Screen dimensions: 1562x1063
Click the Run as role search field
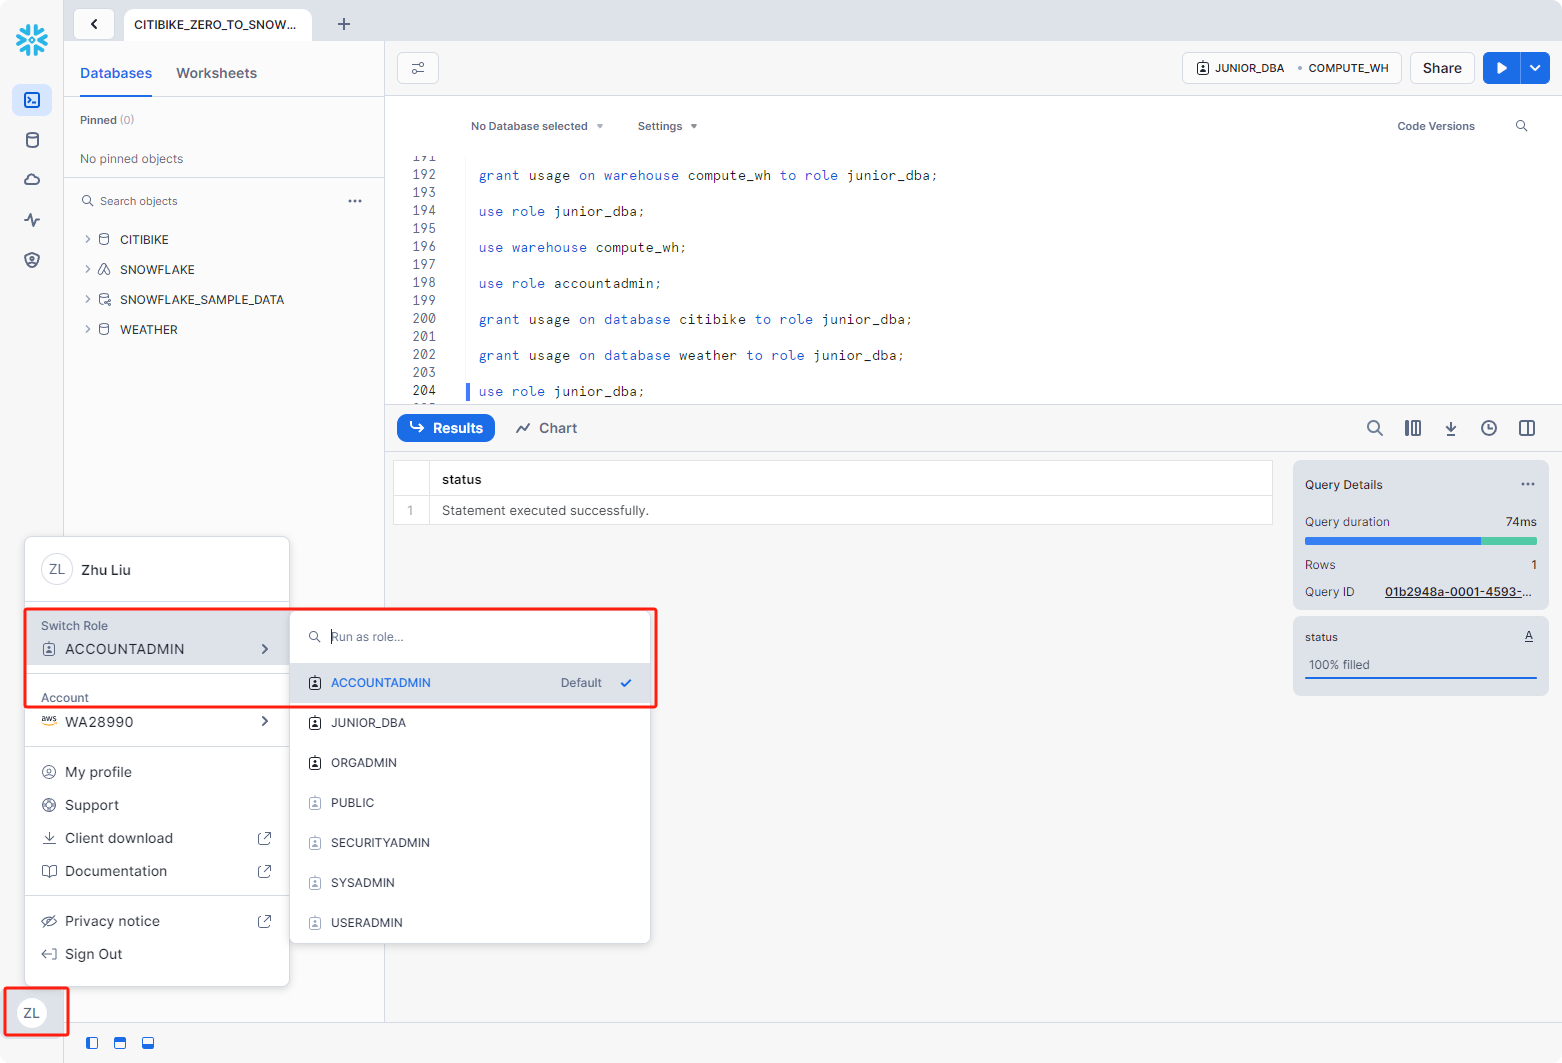click(480, 637)
